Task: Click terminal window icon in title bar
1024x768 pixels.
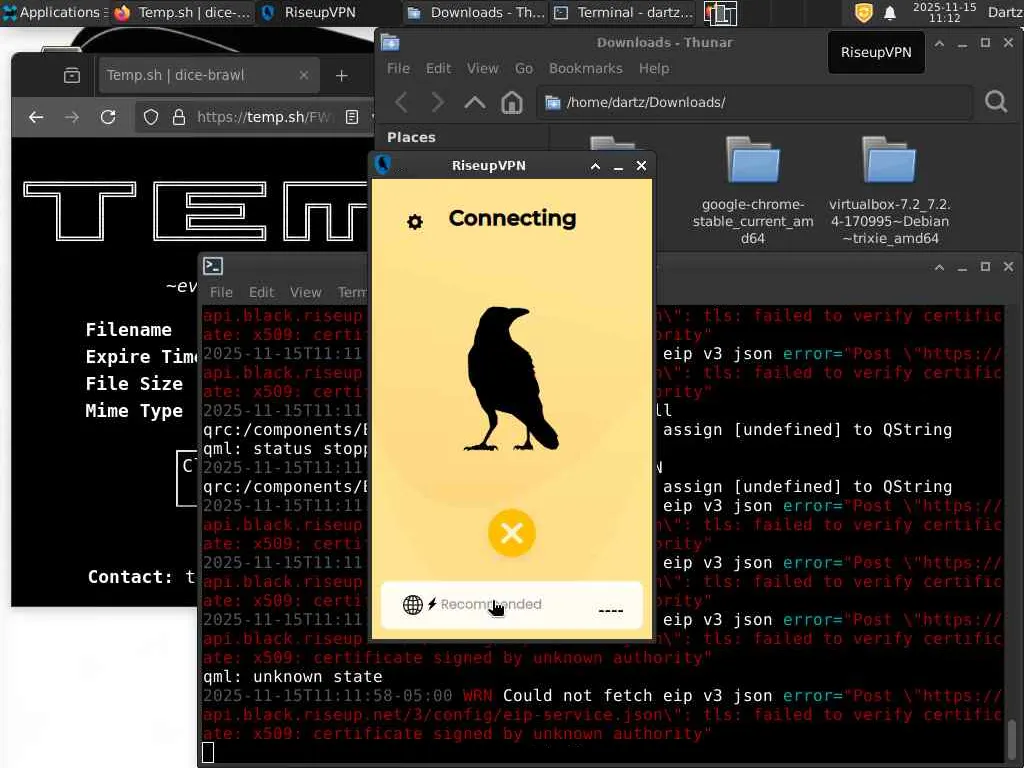Action: pyautogui.click(x=213, y=266)
